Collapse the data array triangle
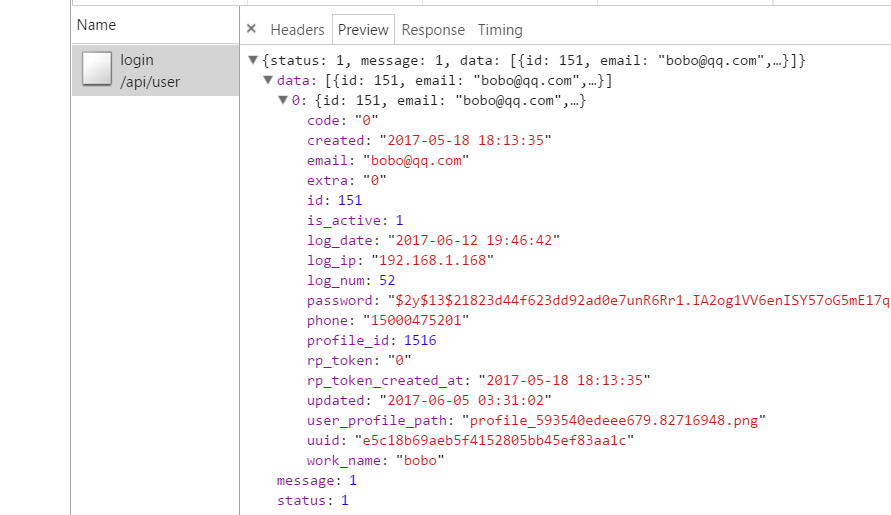This screenshot has width=891, height=515. (268, 80)
